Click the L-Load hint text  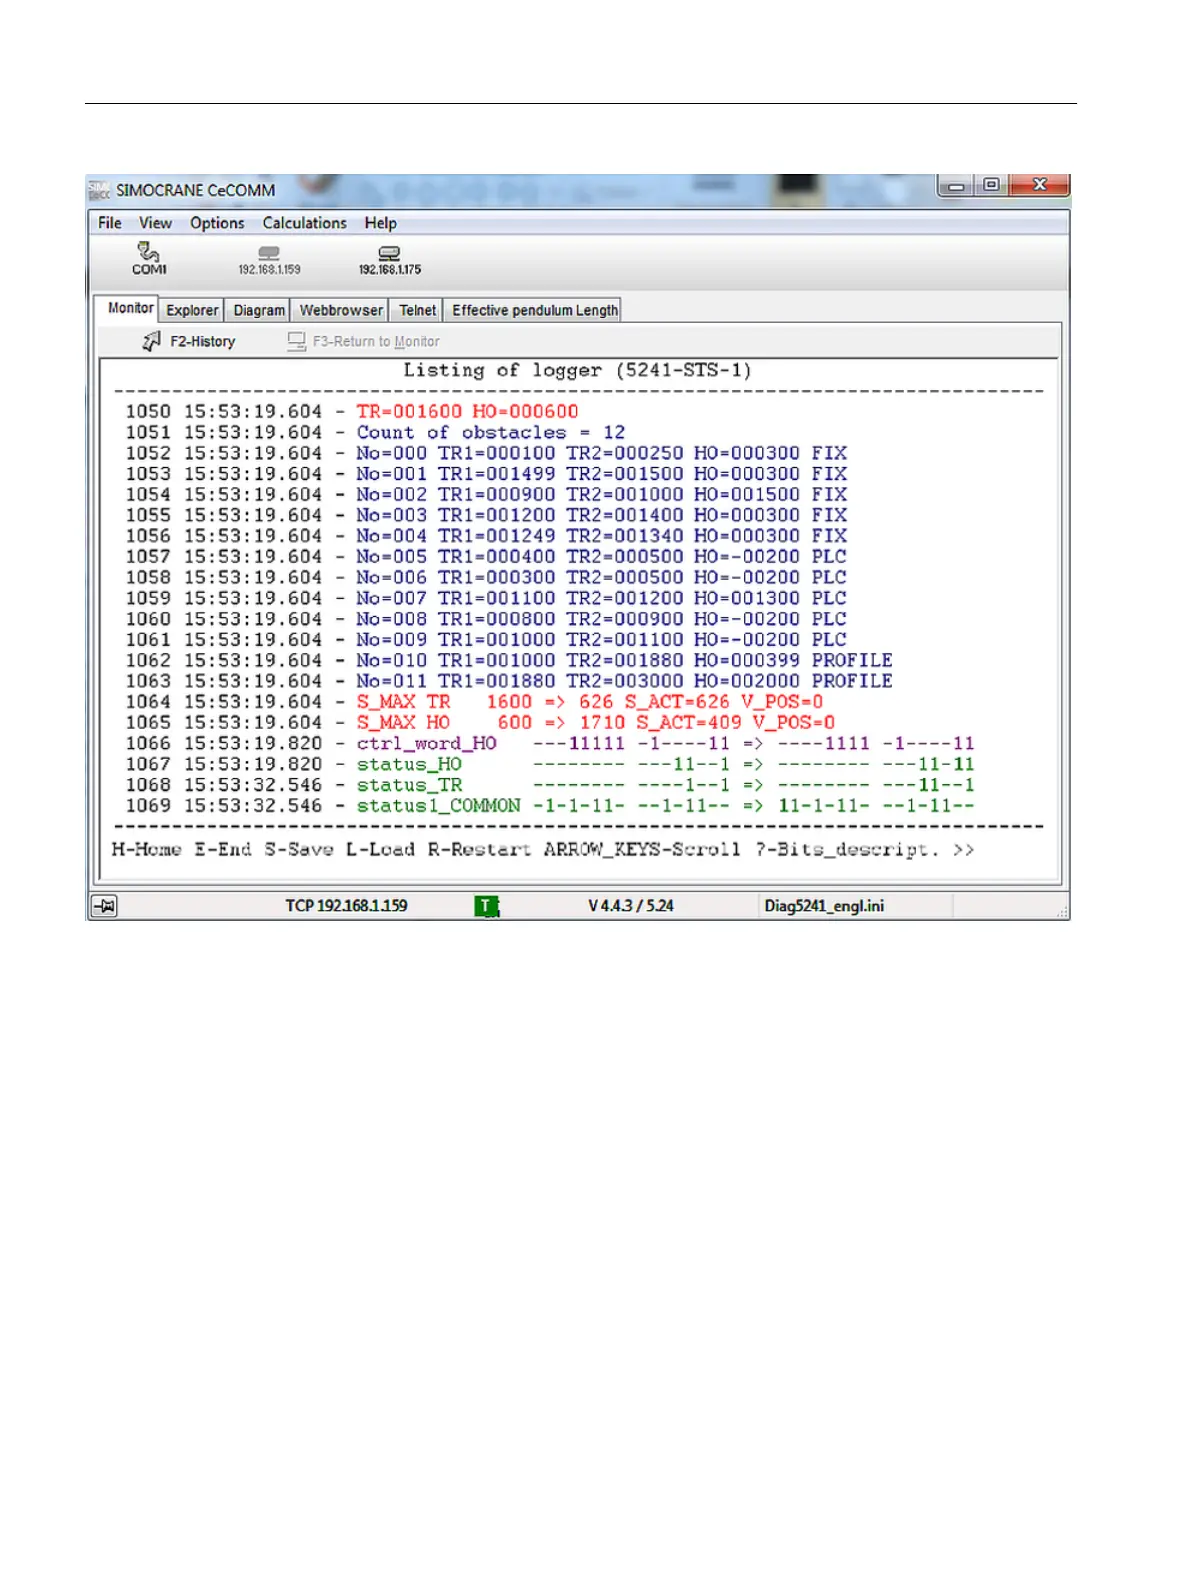[381, 850]
